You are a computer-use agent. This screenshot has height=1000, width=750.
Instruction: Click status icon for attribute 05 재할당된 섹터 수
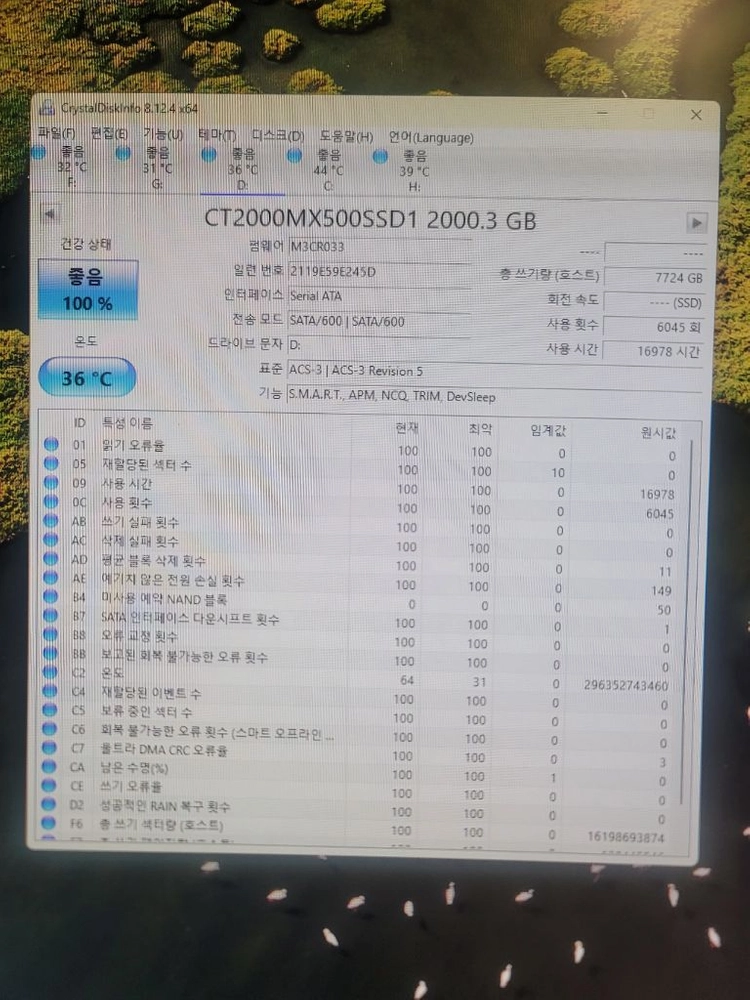pos(51,464)
